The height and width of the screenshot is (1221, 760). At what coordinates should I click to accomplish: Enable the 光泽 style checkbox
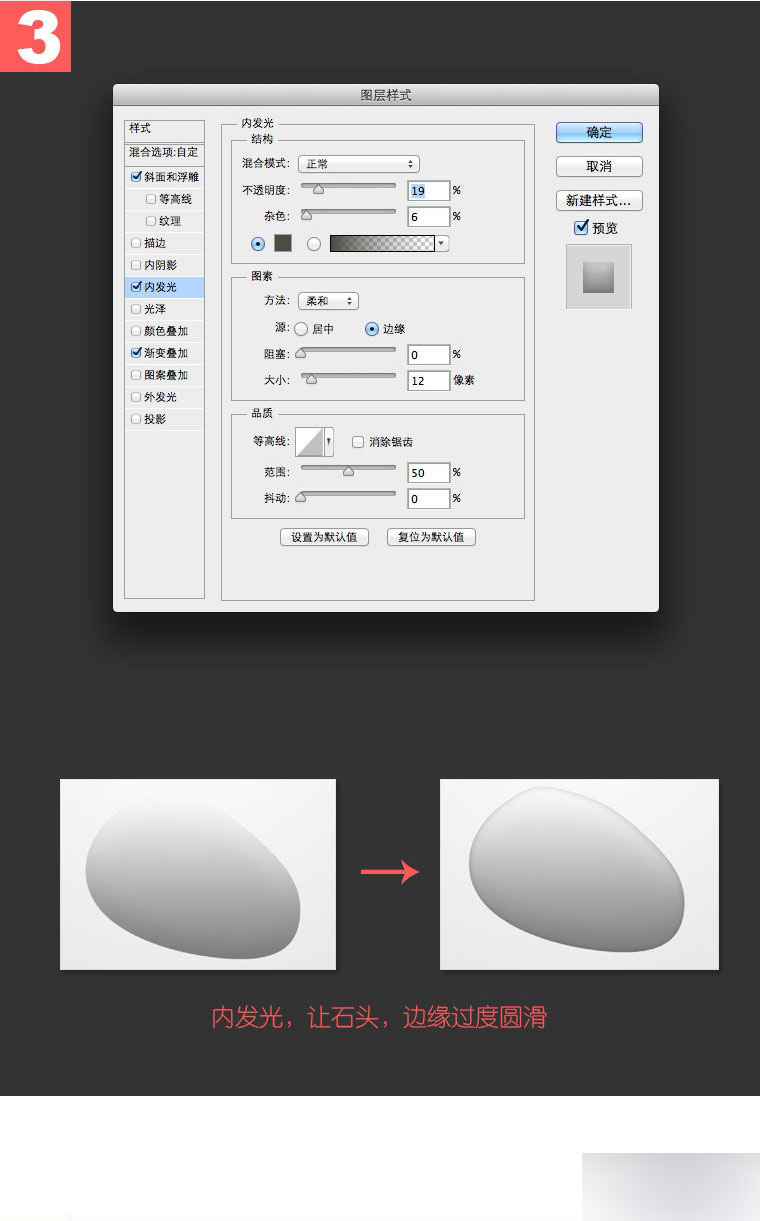tap(136, 309)
